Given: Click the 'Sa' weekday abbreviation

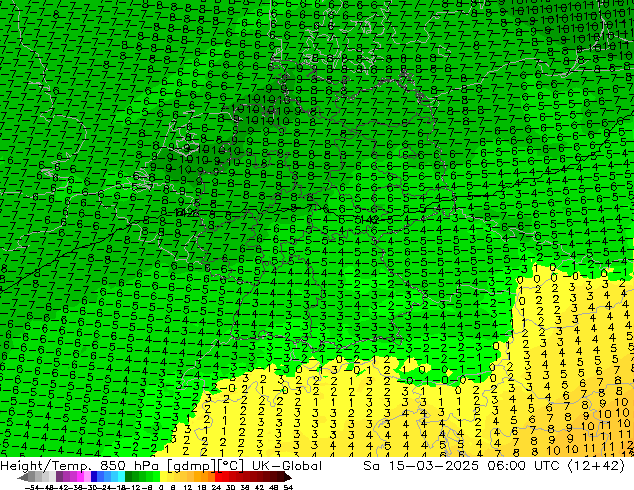Looking at the screenshot, I should (372, 466).
